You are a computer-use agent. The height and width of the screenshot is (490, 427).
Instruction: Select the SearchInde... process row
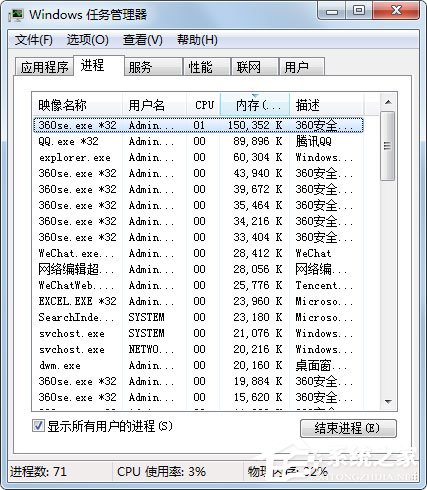(198, 317)
